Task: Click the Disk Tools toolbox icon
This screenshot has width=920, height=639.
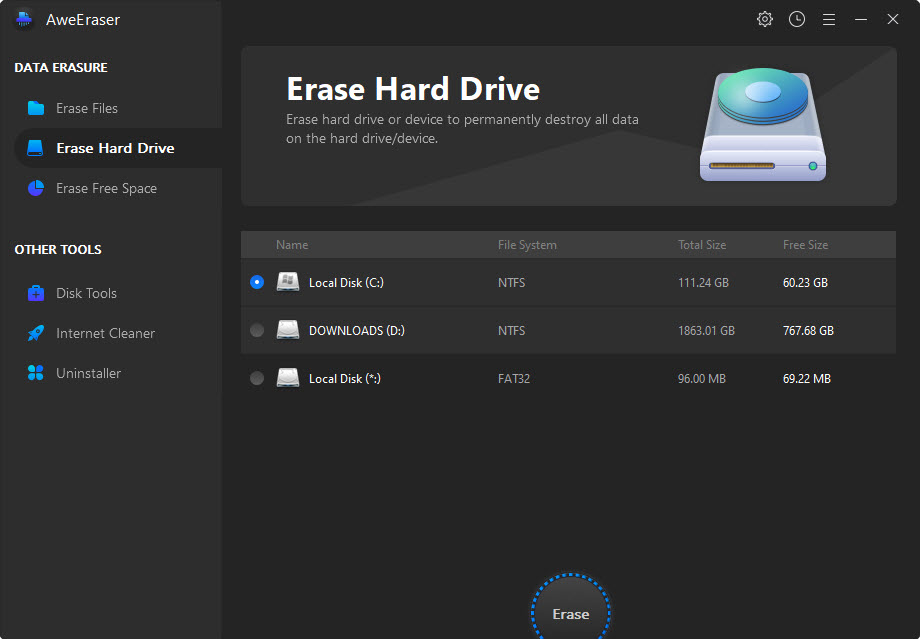Action: pyautogui.click(x=36, y=293)
